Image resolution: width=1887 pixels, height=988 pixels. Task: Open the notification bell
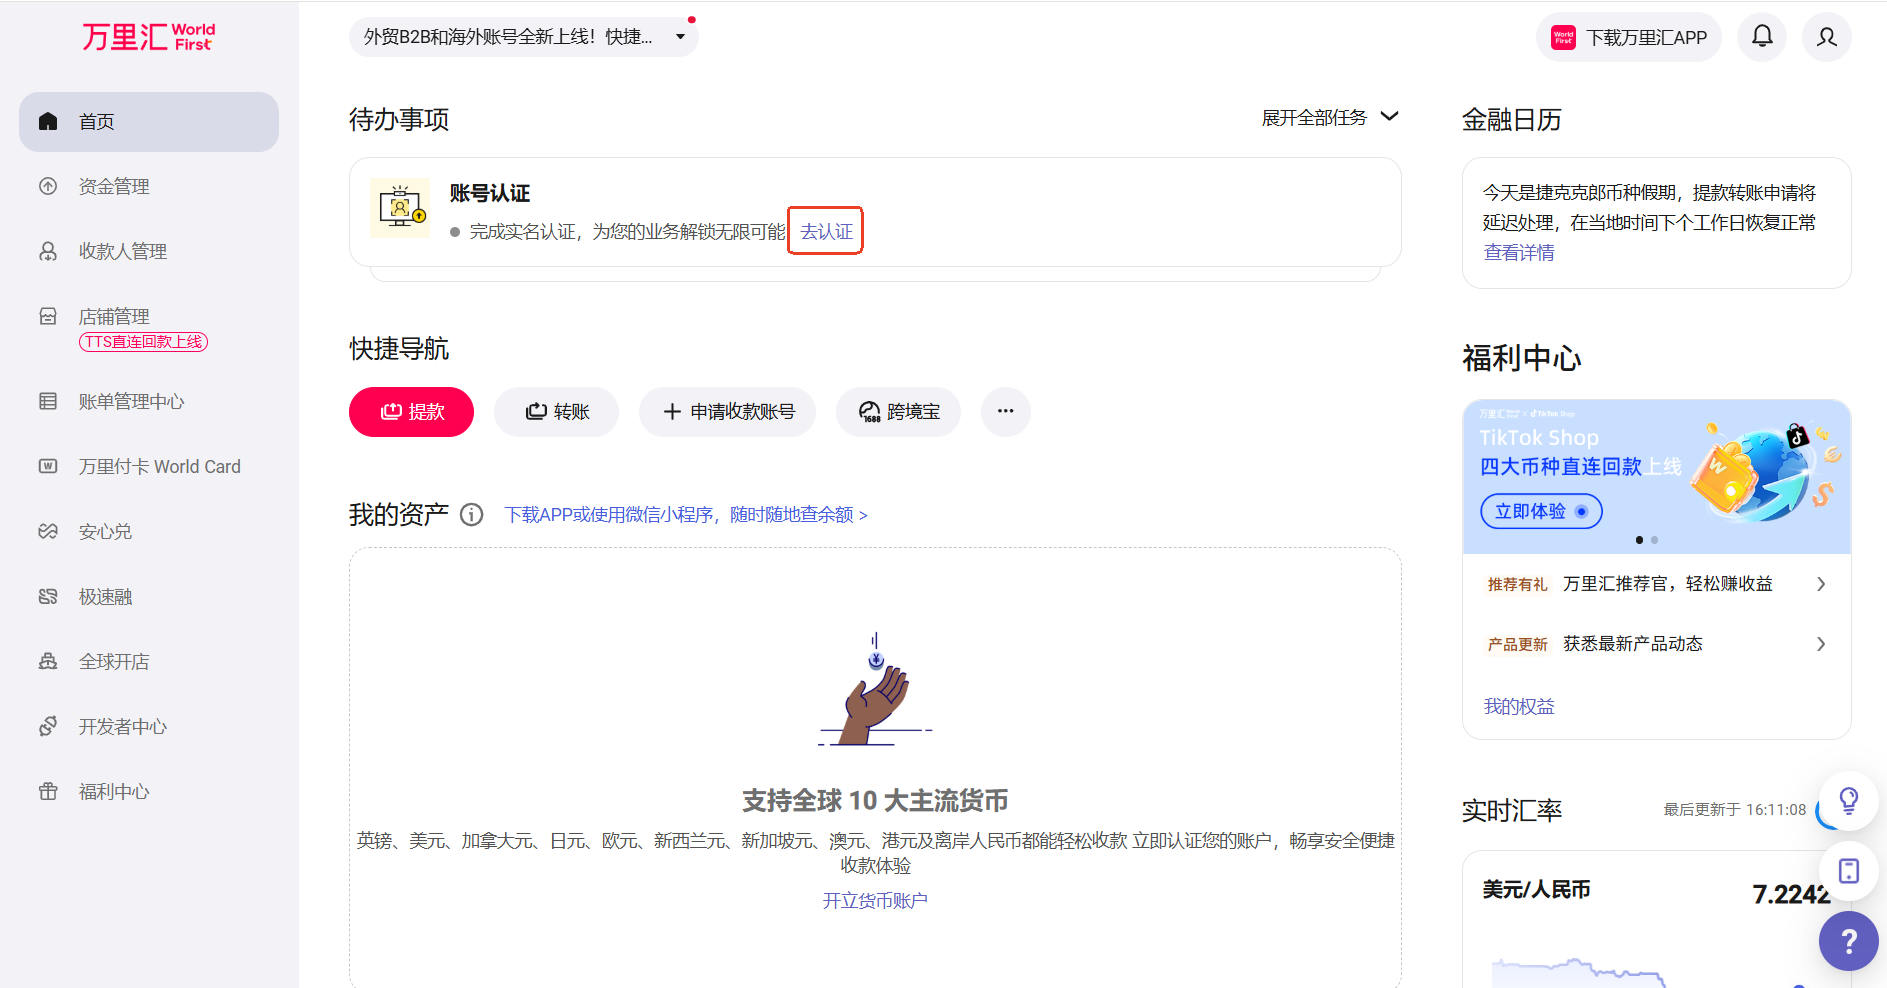coord(1762,37)
